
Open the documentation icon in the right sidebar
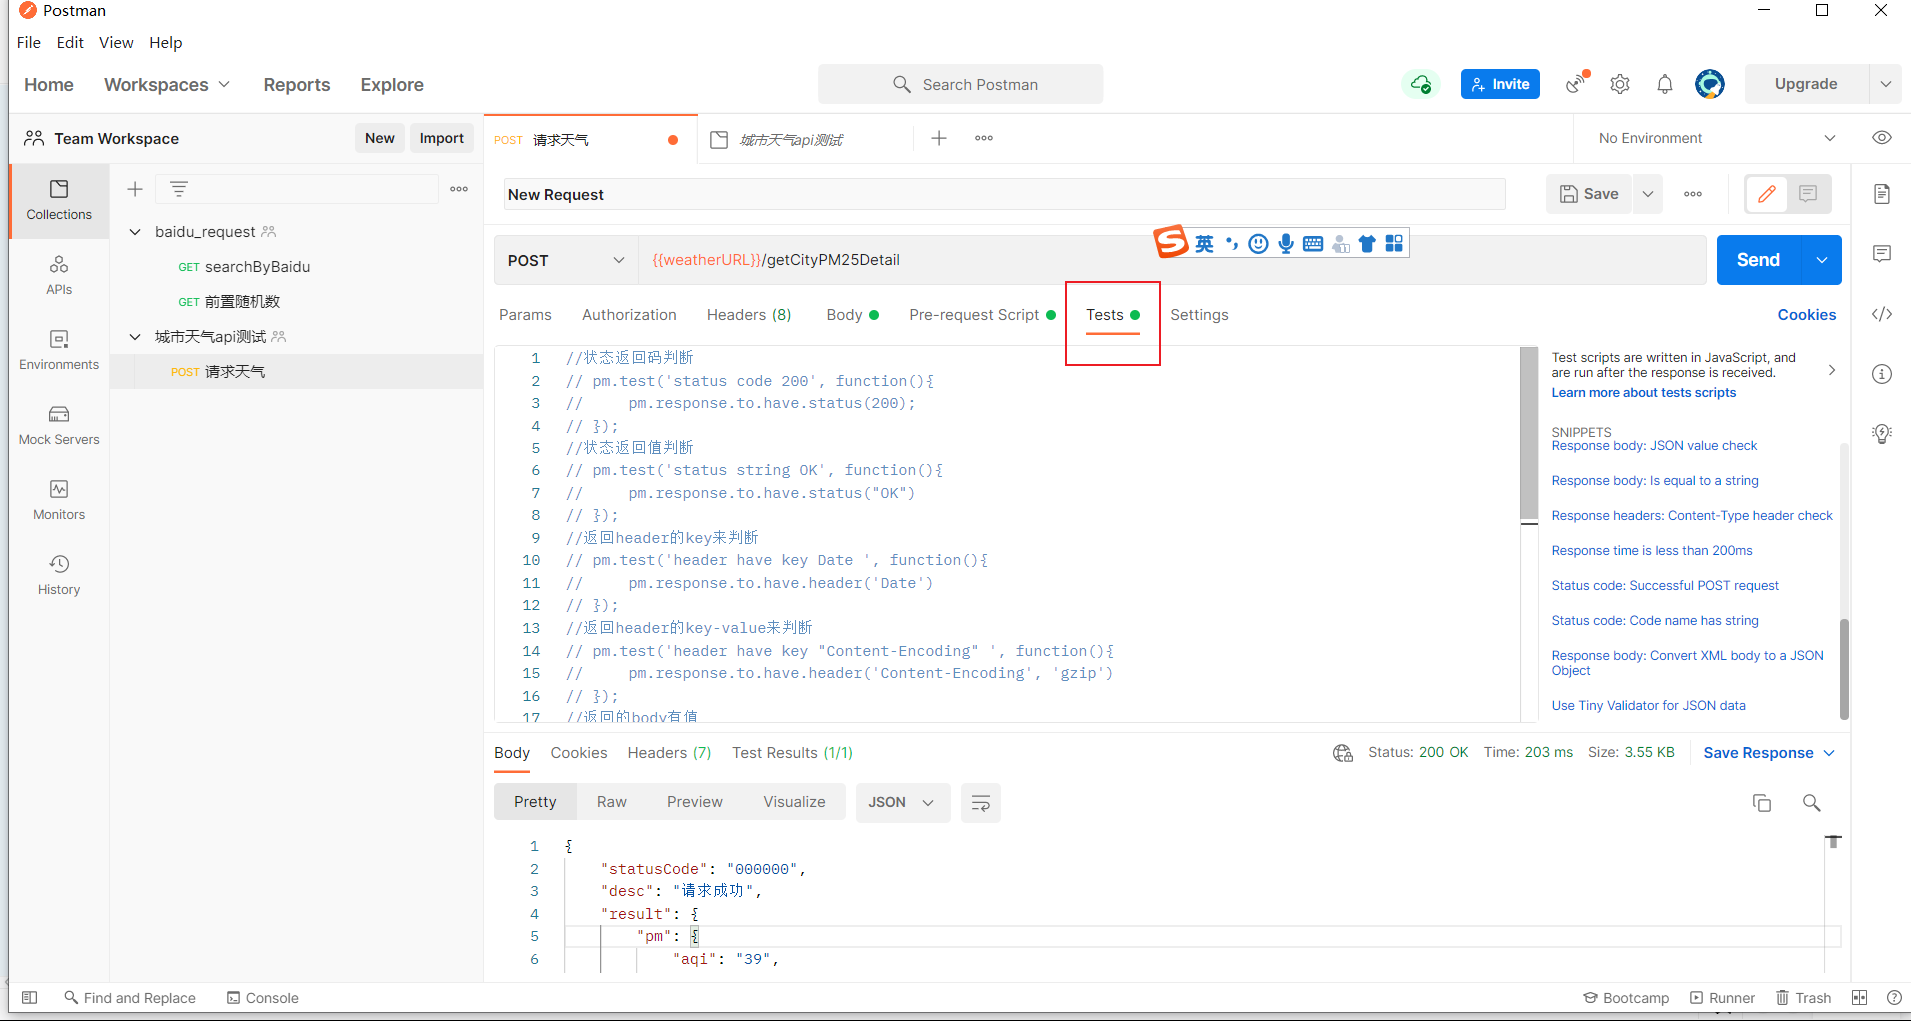(x=1882, y=194)
